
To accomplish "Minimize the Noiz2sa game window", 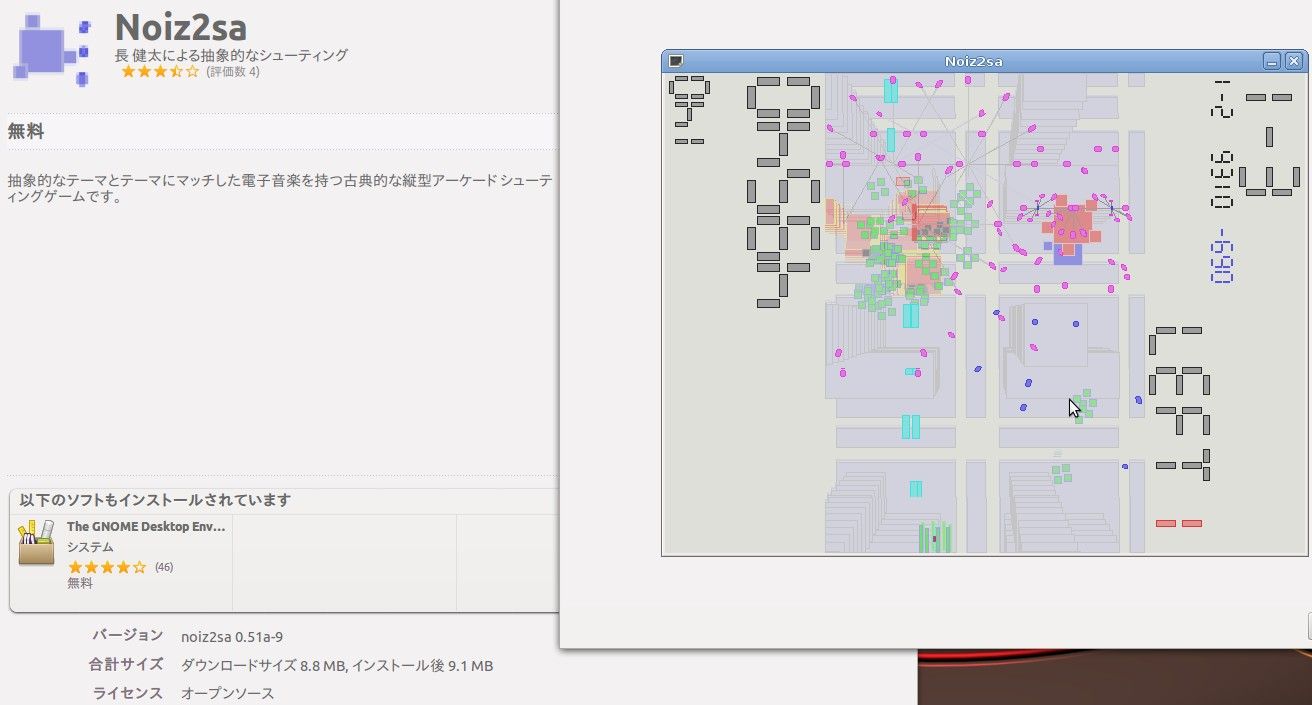I will [x=1272, y=61].
